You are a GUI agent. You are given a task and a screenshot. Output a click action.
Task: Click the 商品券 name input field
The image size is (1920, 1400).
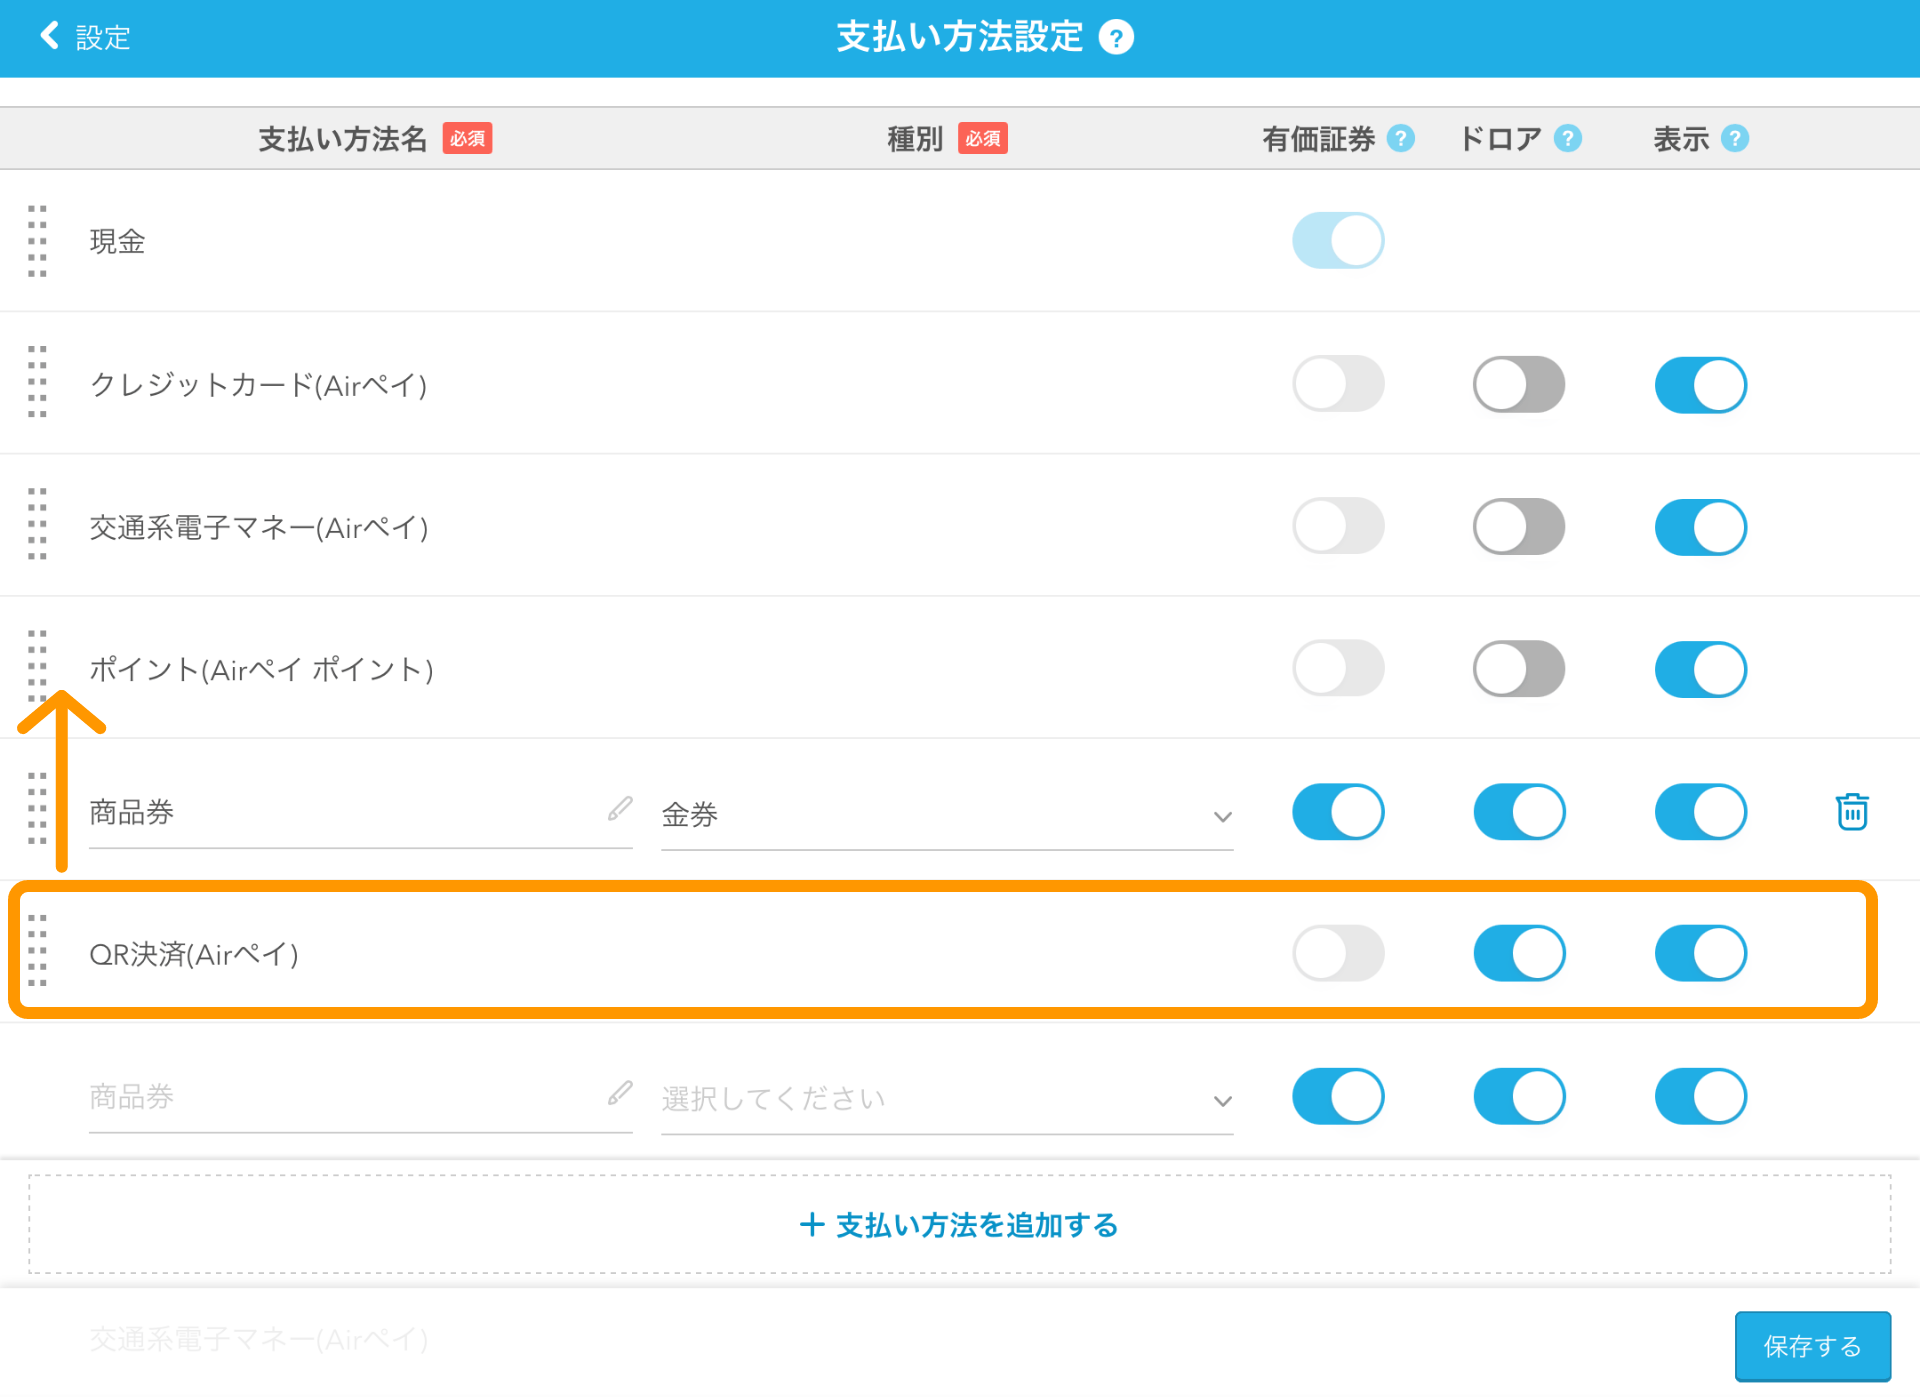point(340,812)
